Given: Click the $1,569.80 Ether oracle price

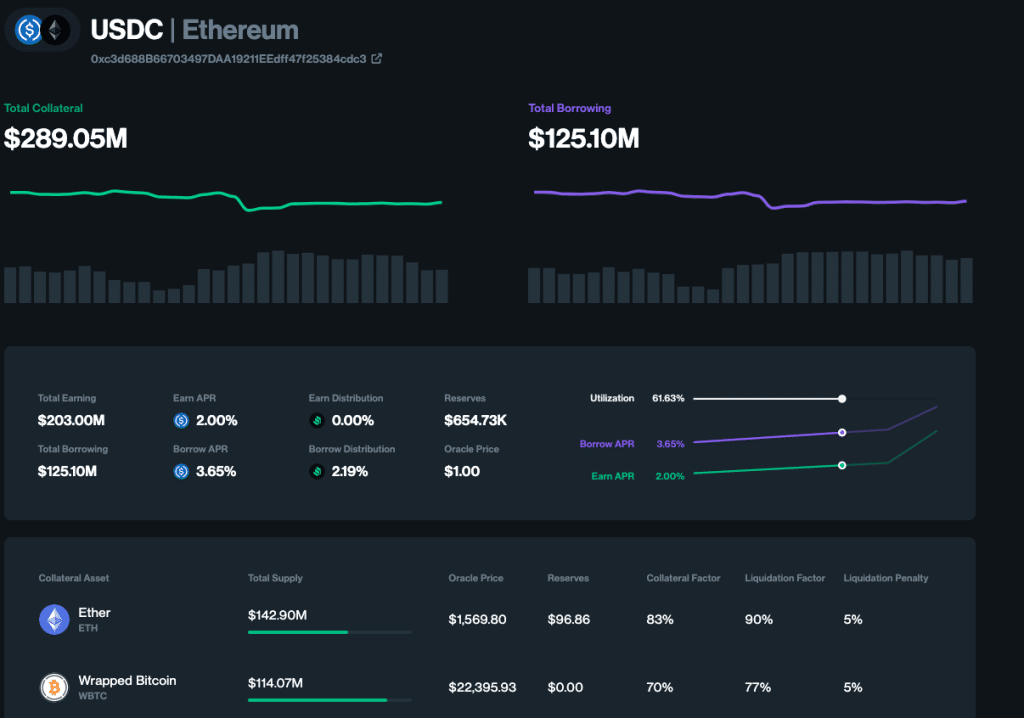Looking at the screenshot, I should (477, 619).
